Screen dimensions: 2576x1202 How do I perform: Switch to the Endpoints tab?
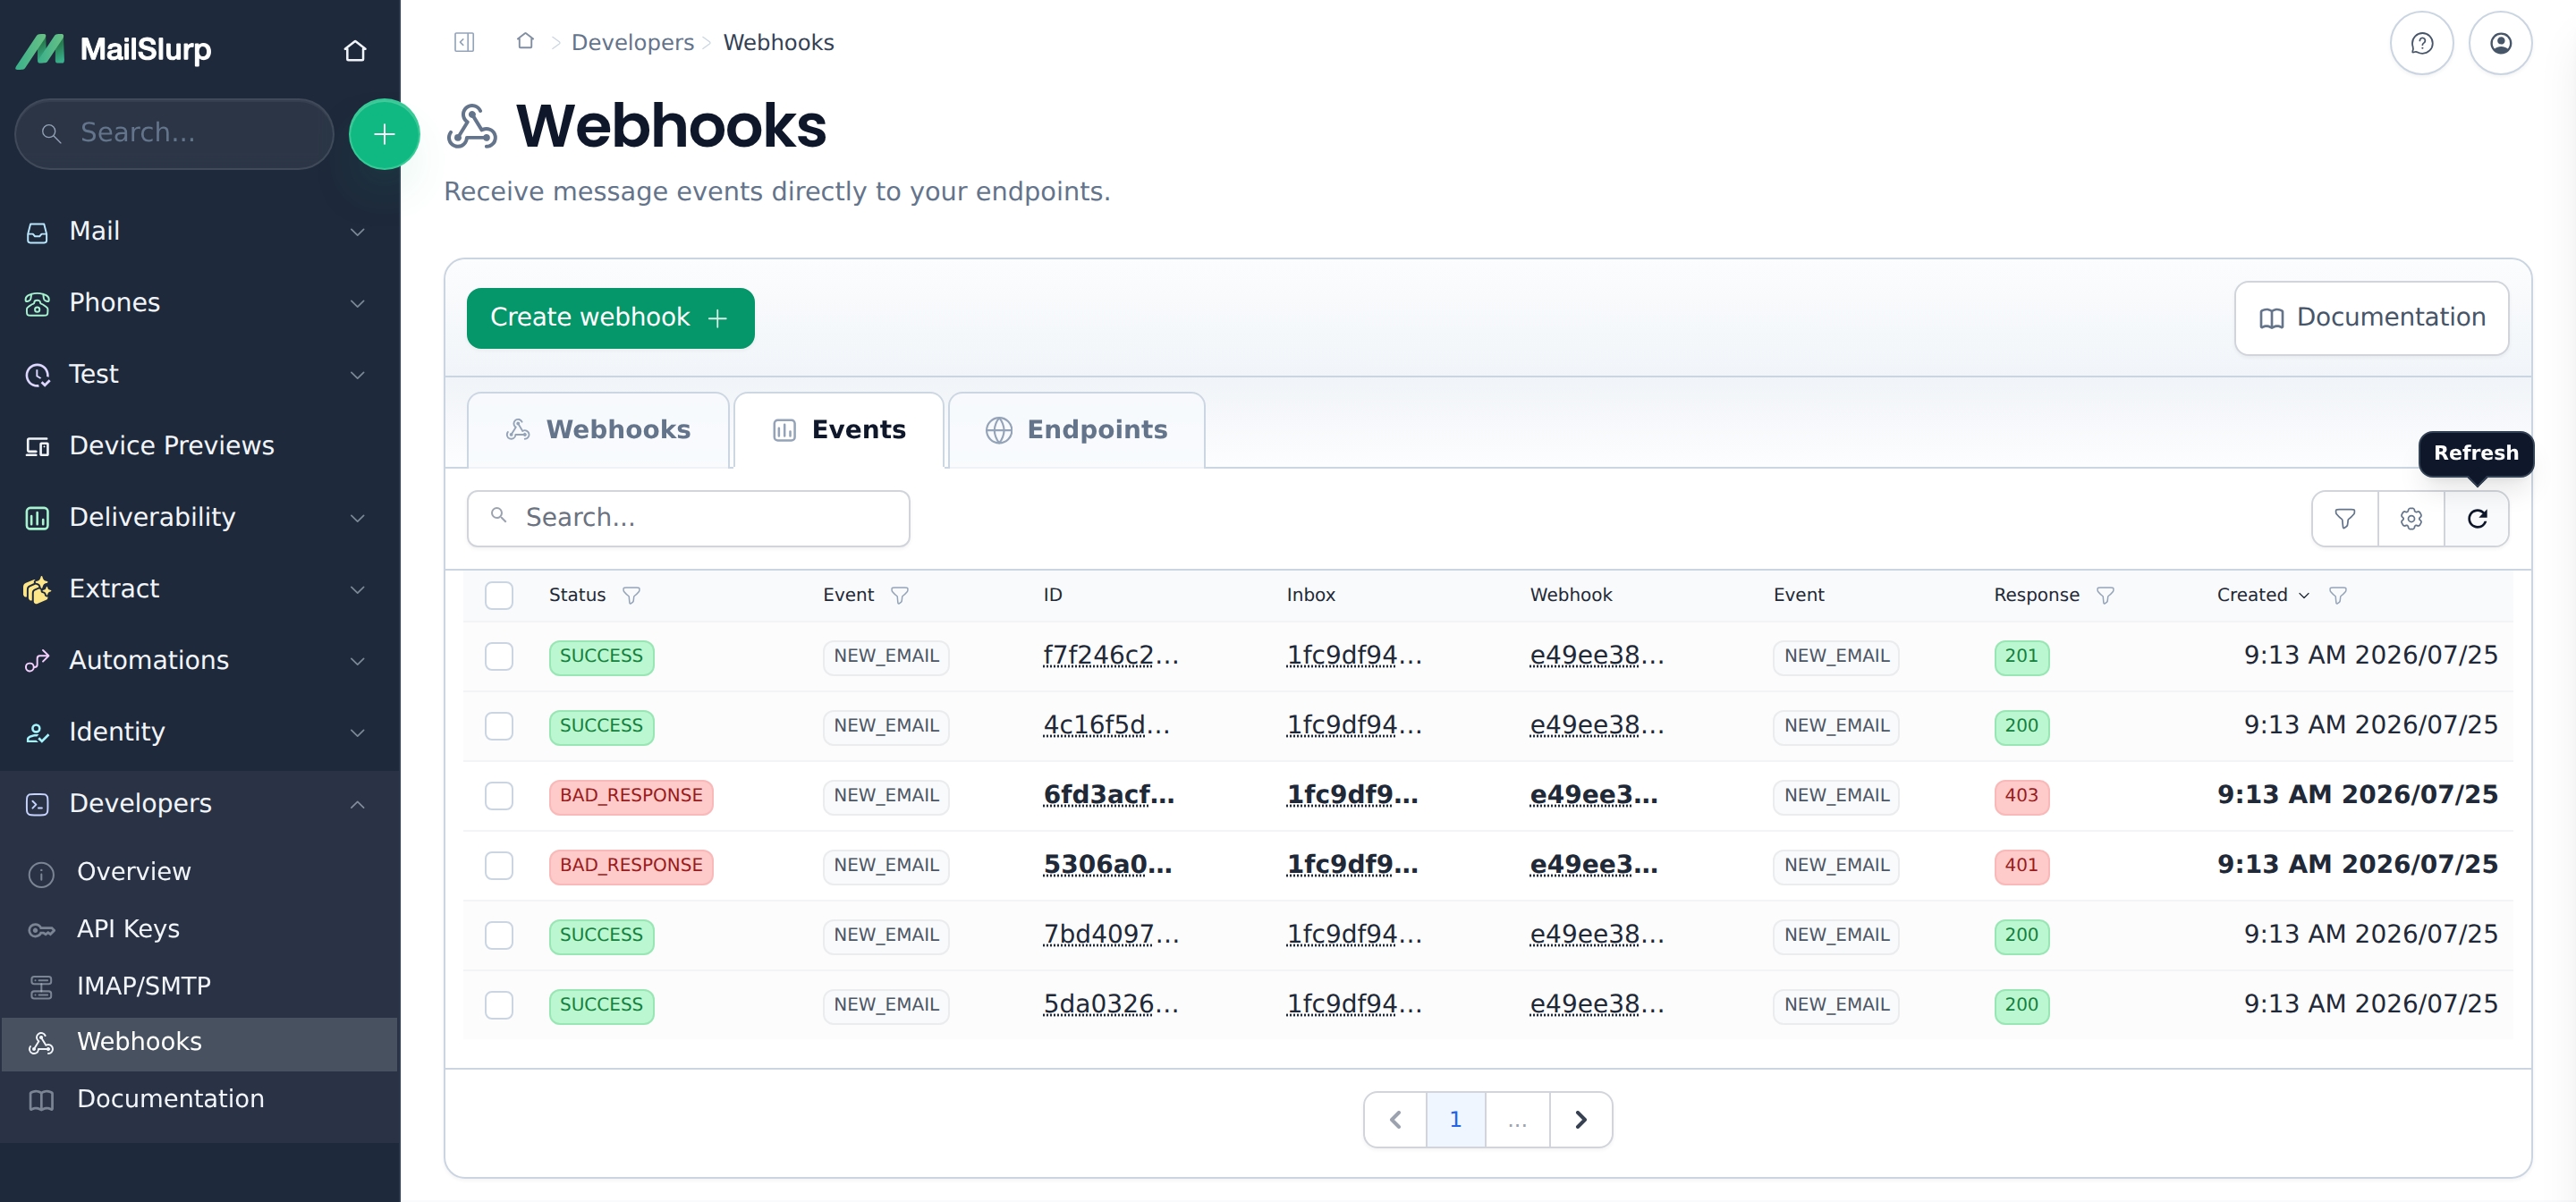click(1076, 430)
